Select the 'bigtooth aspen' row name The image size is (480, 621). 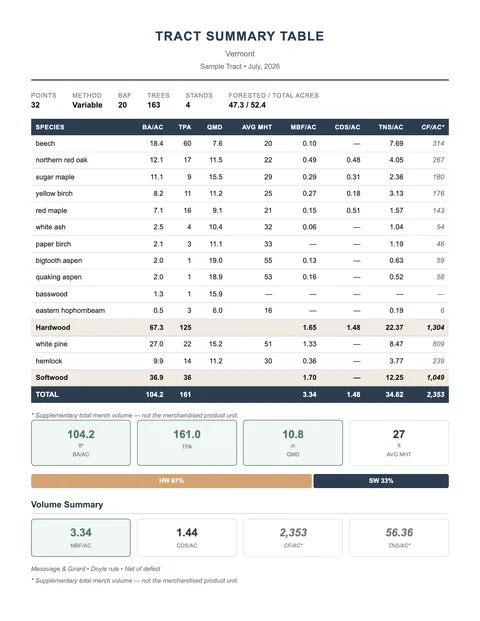(x=59, y=261)
